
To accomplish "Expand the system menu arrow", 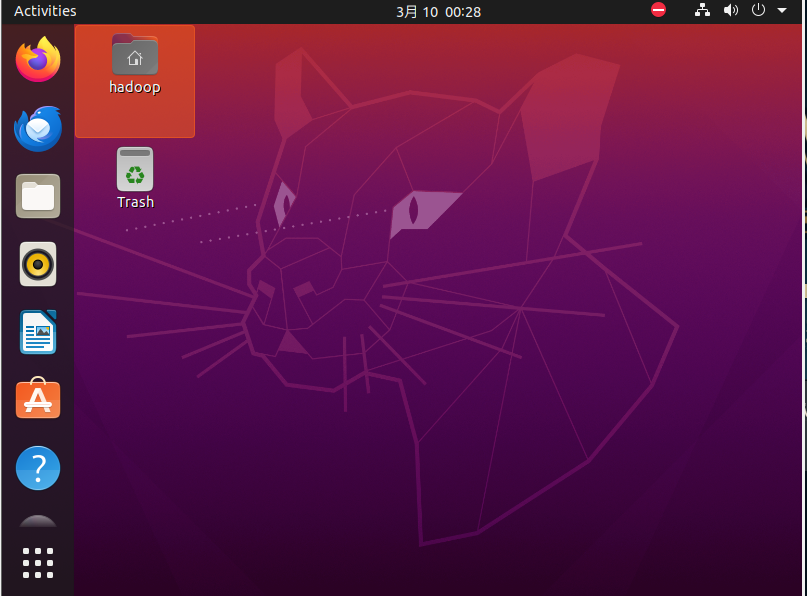I will 782,10.
